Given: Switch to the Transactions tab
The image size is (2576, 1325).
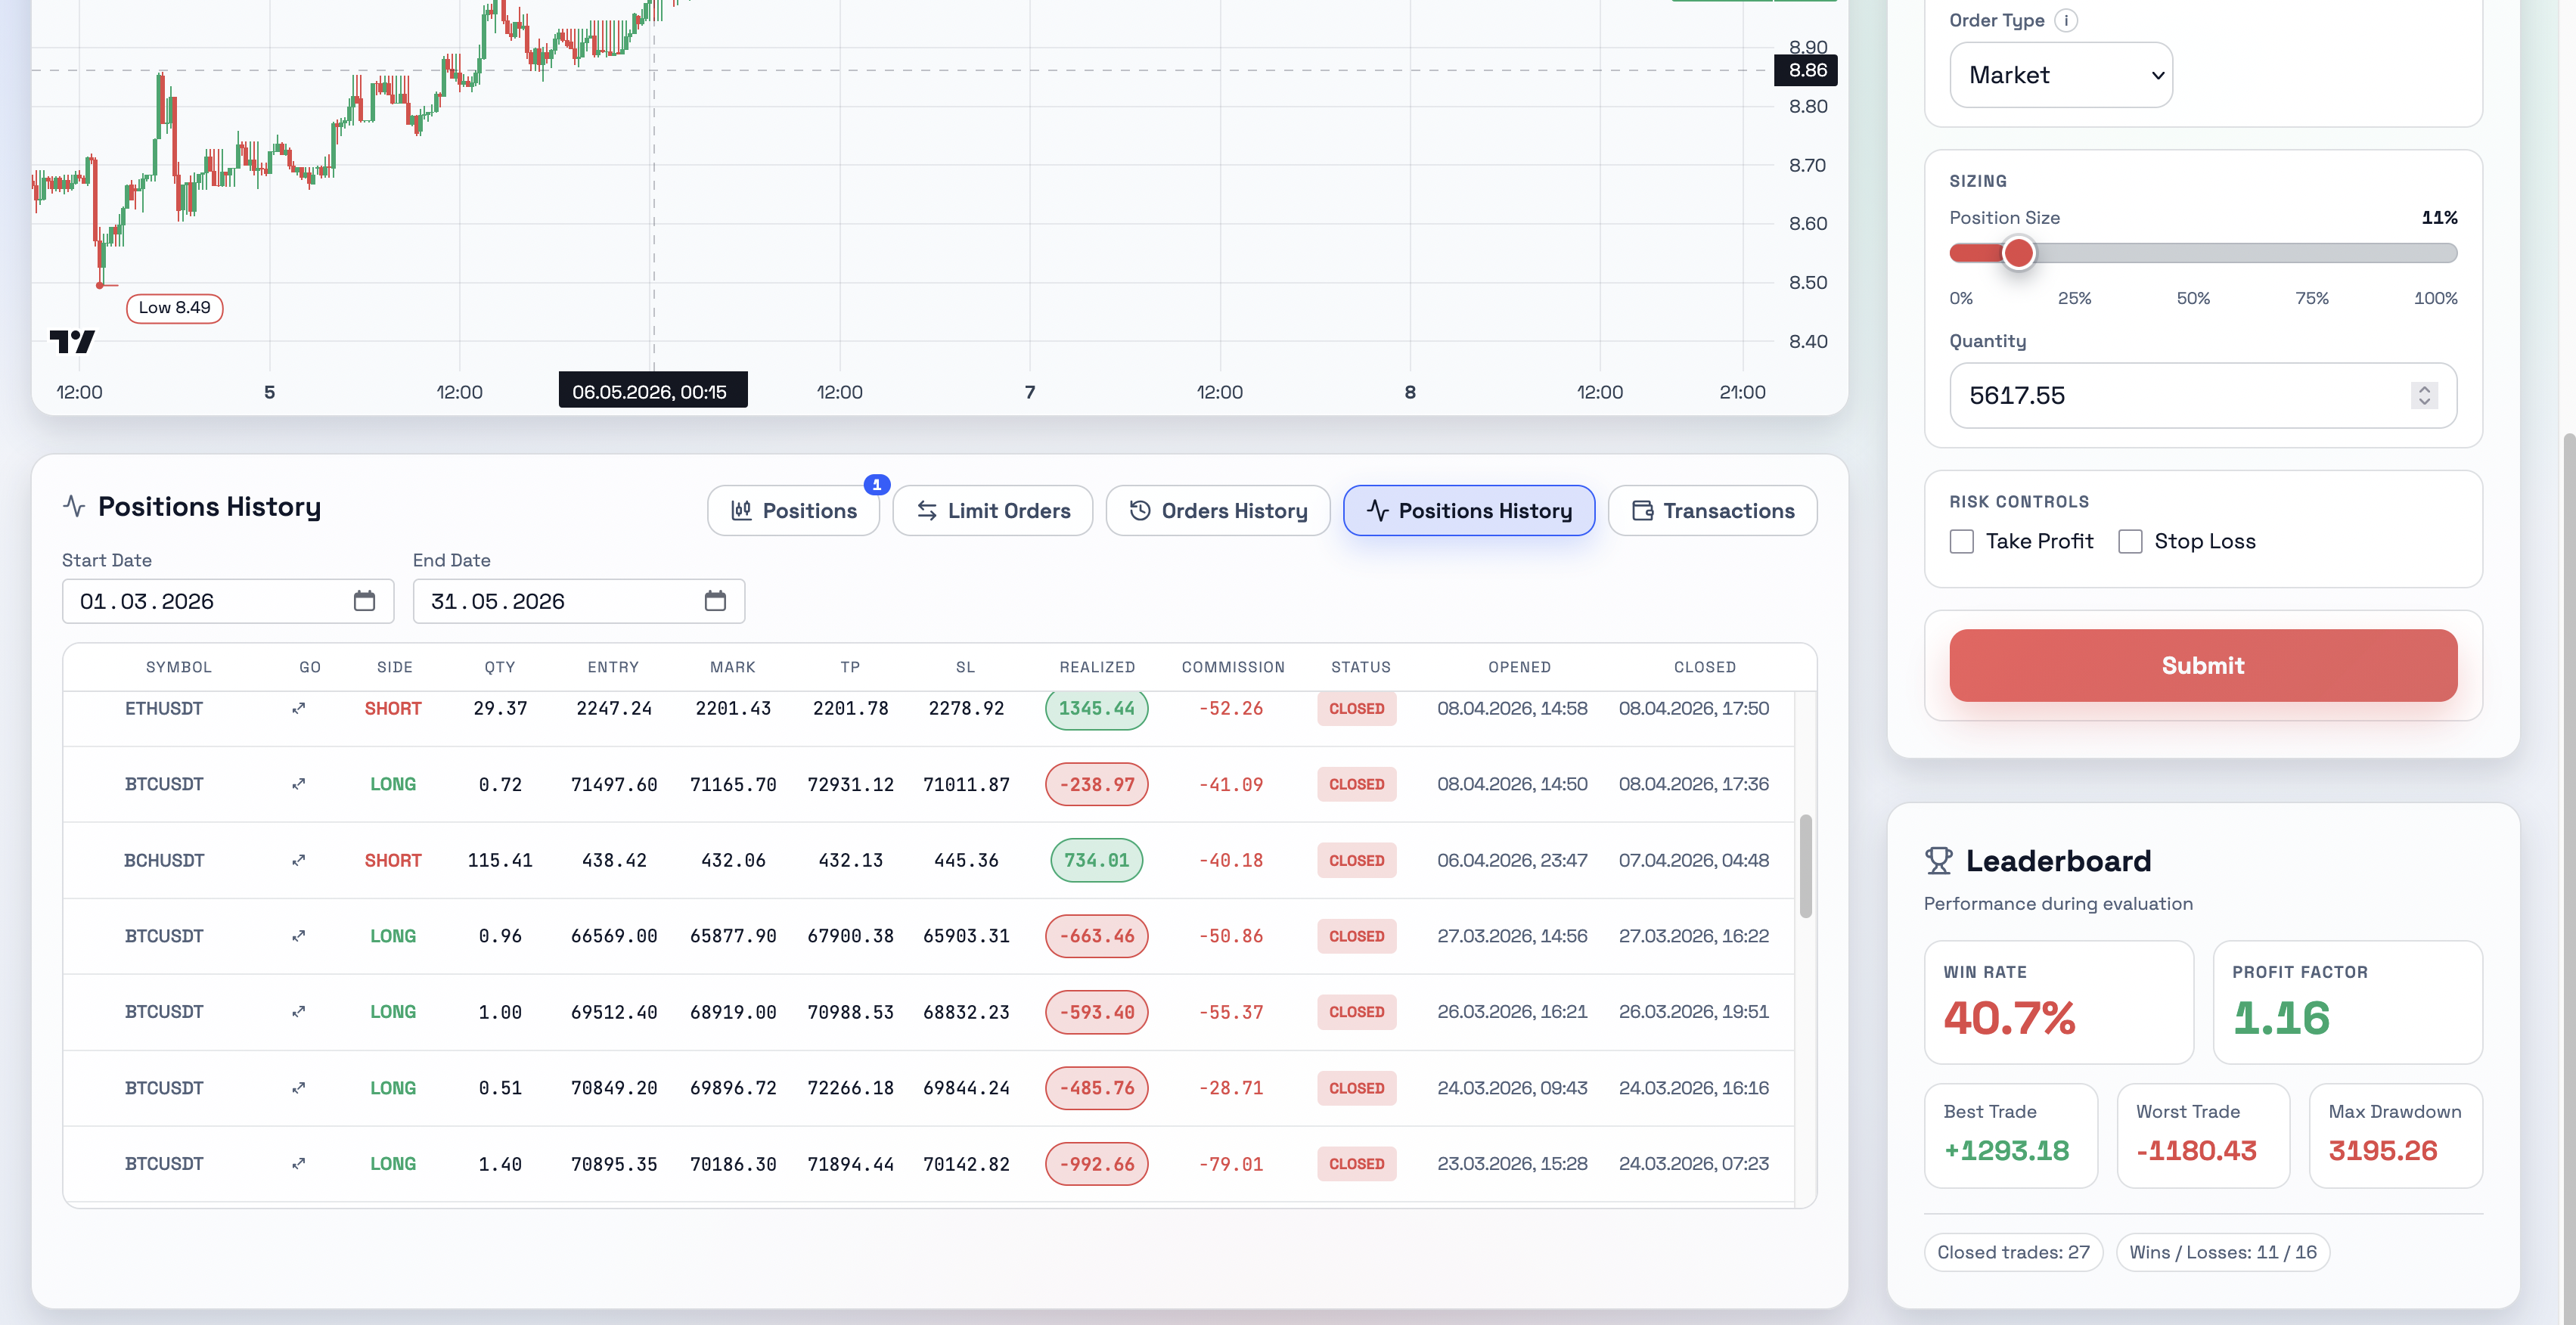Looking at the screenshot, I should pyautogui.click(x=1713, y=511).
